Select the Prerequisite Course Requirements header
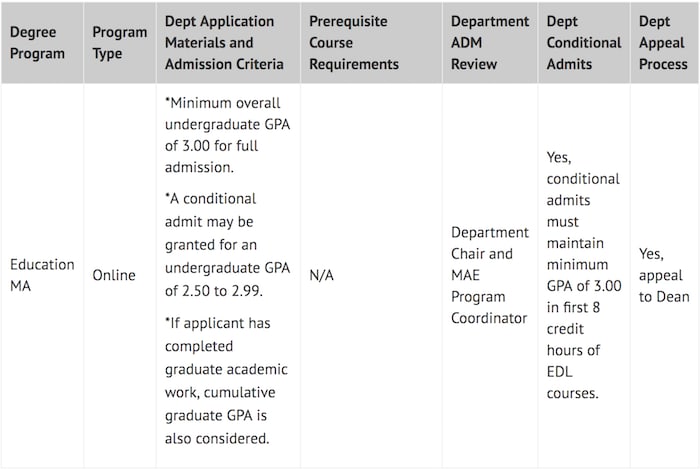This screenshot has width=700, height=470. point(371,43)
